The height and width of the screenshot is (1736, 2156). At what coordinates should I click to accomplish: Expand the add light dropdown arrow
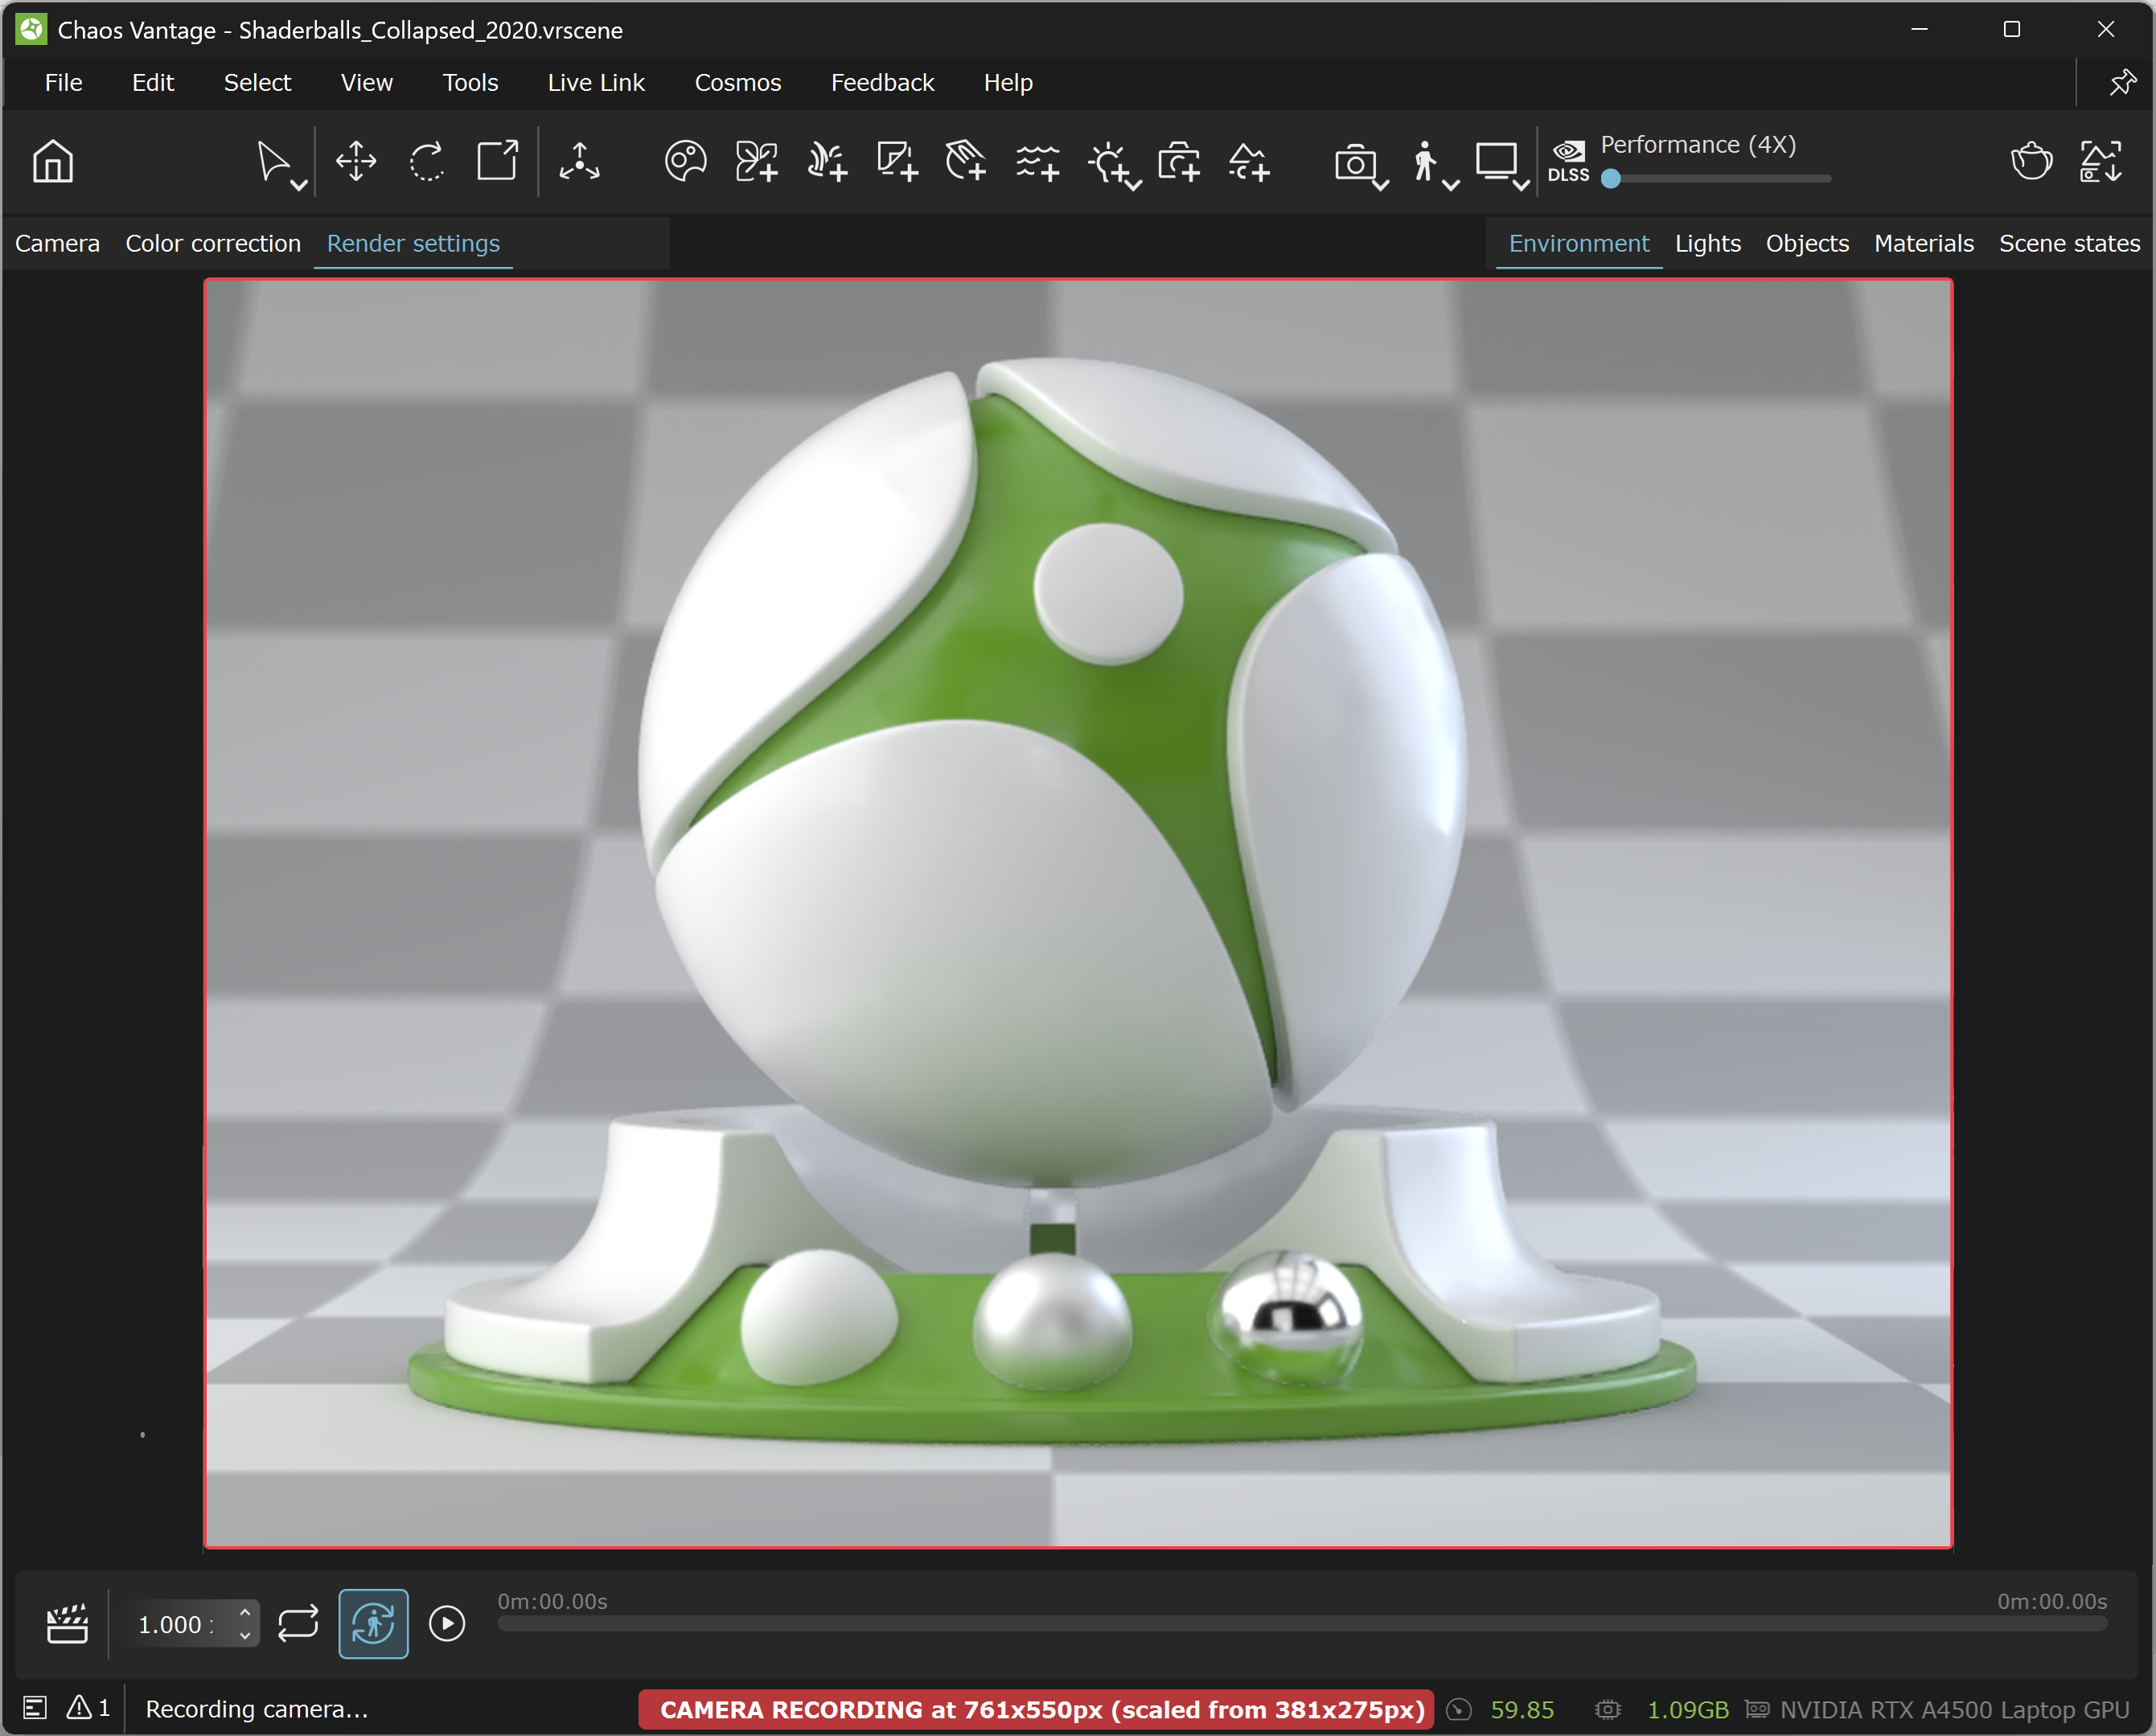point(1134,185)
